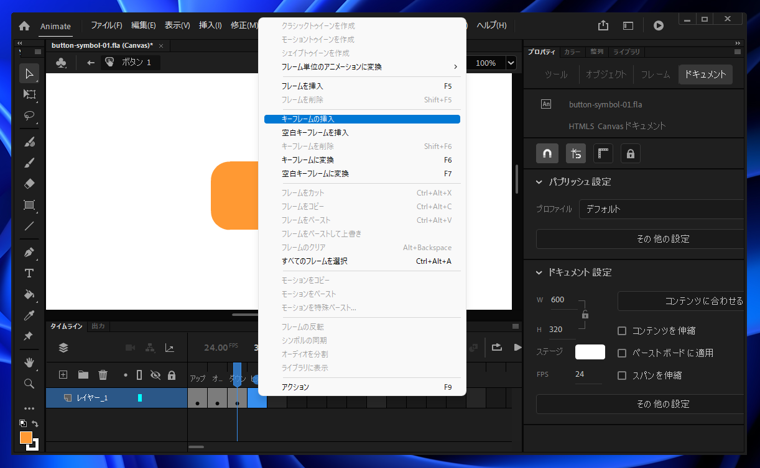Select the Line tool

coord(29,226)
